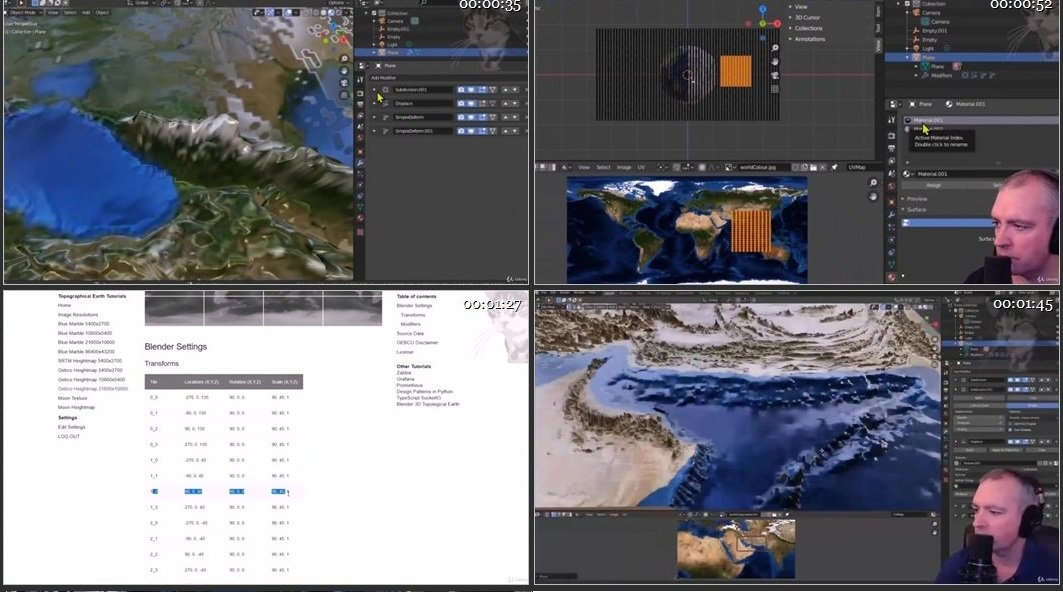Expand the Subdivision.001 modifier panel

click(x=374, y=90)
